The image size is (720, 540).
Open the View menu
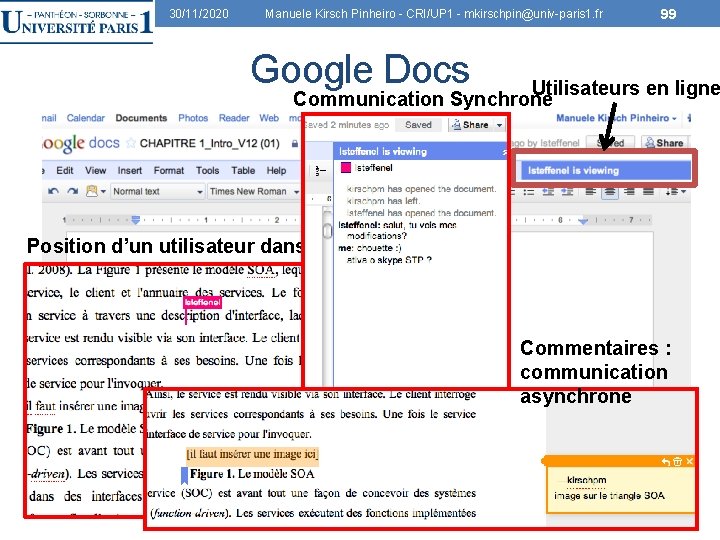click(x=96, y=170)
